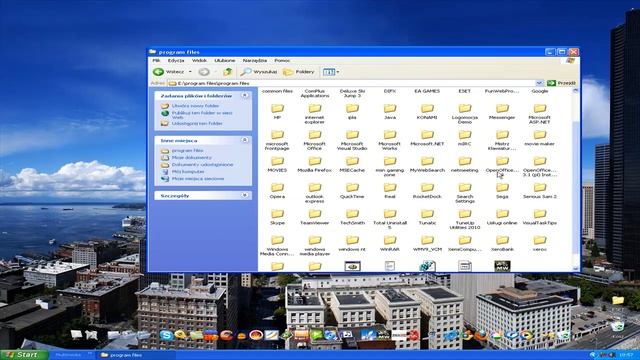Open the Pomoc menu
Image resolution: width=640 pixels, height=360 pixels.
pos(282,60)
